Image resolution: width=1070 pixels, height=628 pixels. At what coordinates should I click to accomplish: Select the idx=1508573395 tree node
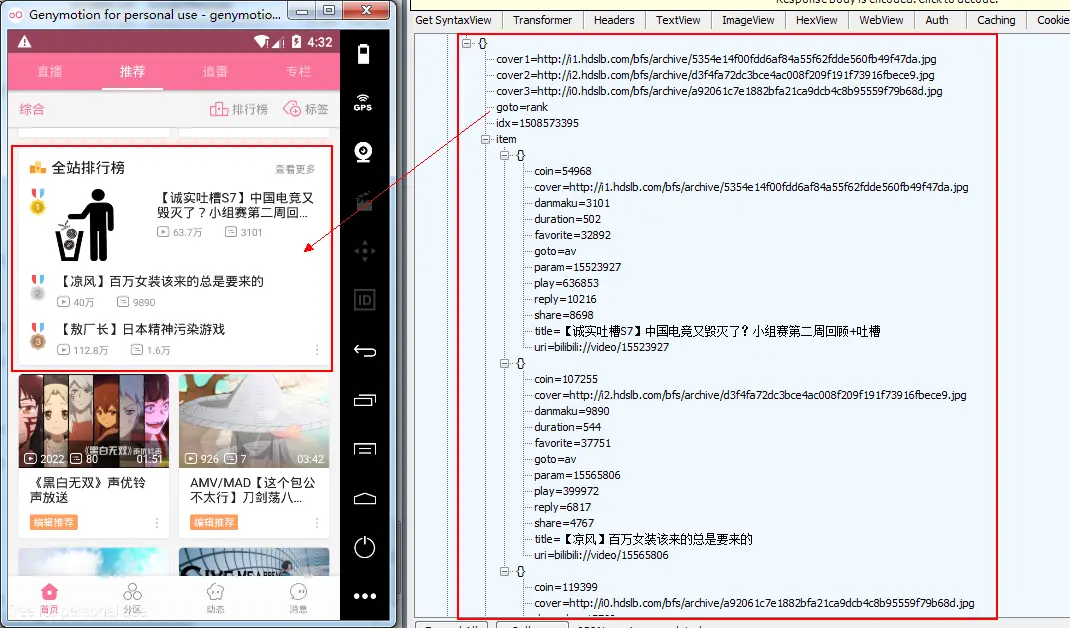537,124
